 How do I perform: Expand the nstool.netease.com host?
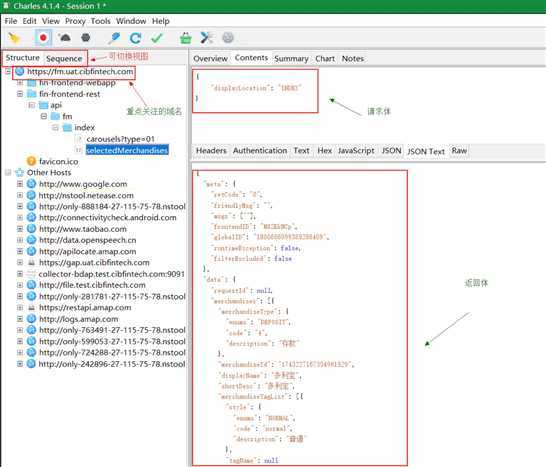tap(20, 195)
